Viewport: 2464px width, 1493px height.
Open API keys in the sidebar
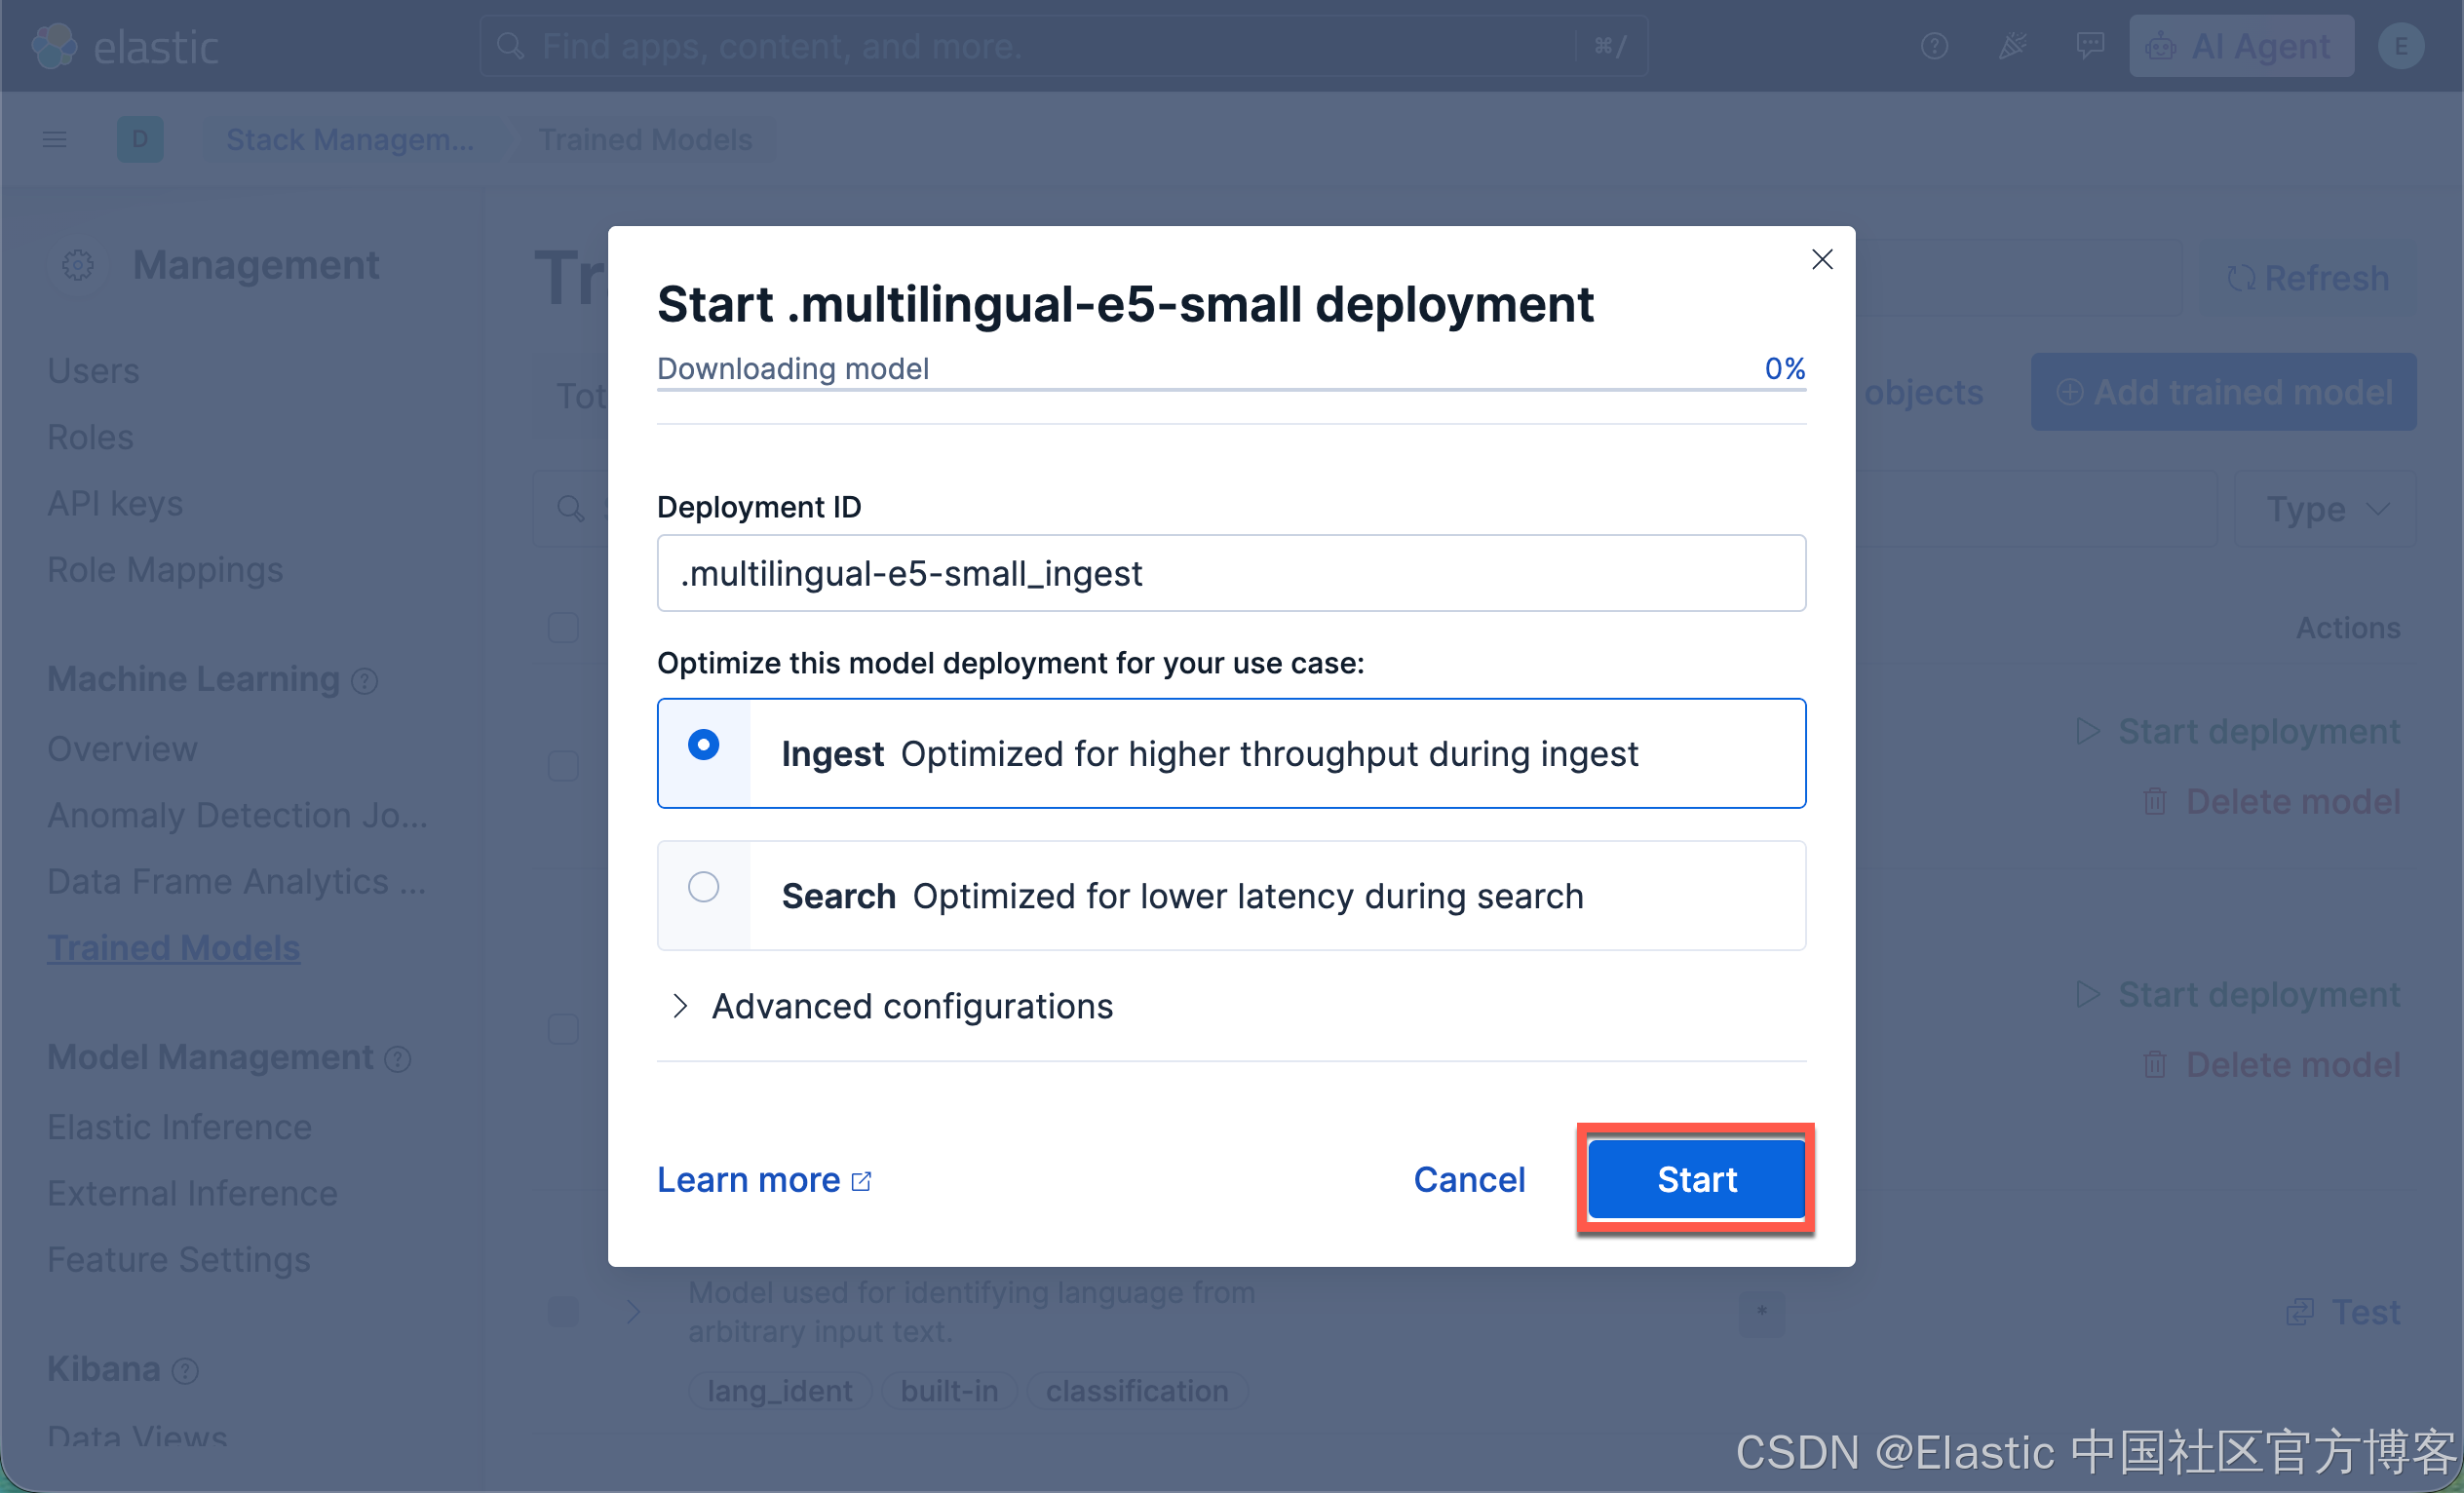click(x=115, y=503)
